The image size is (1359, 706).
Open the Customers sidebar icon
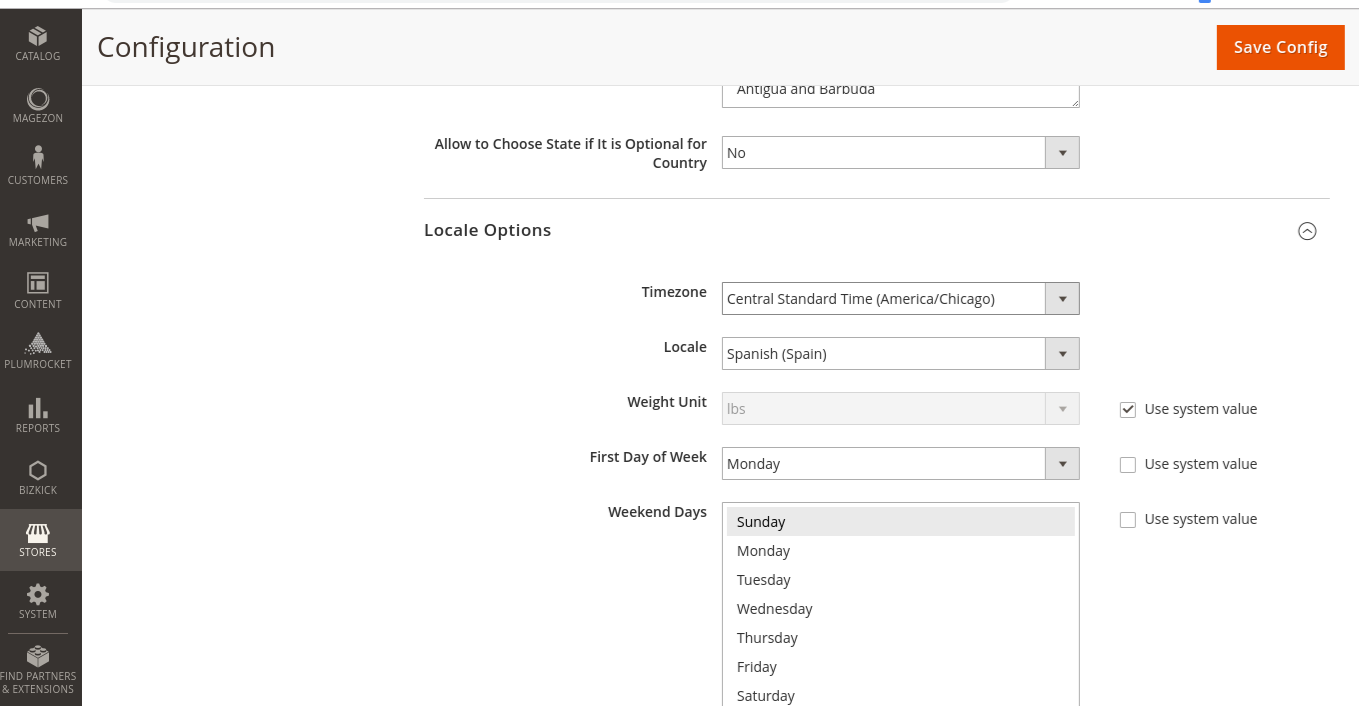point(39,163)
